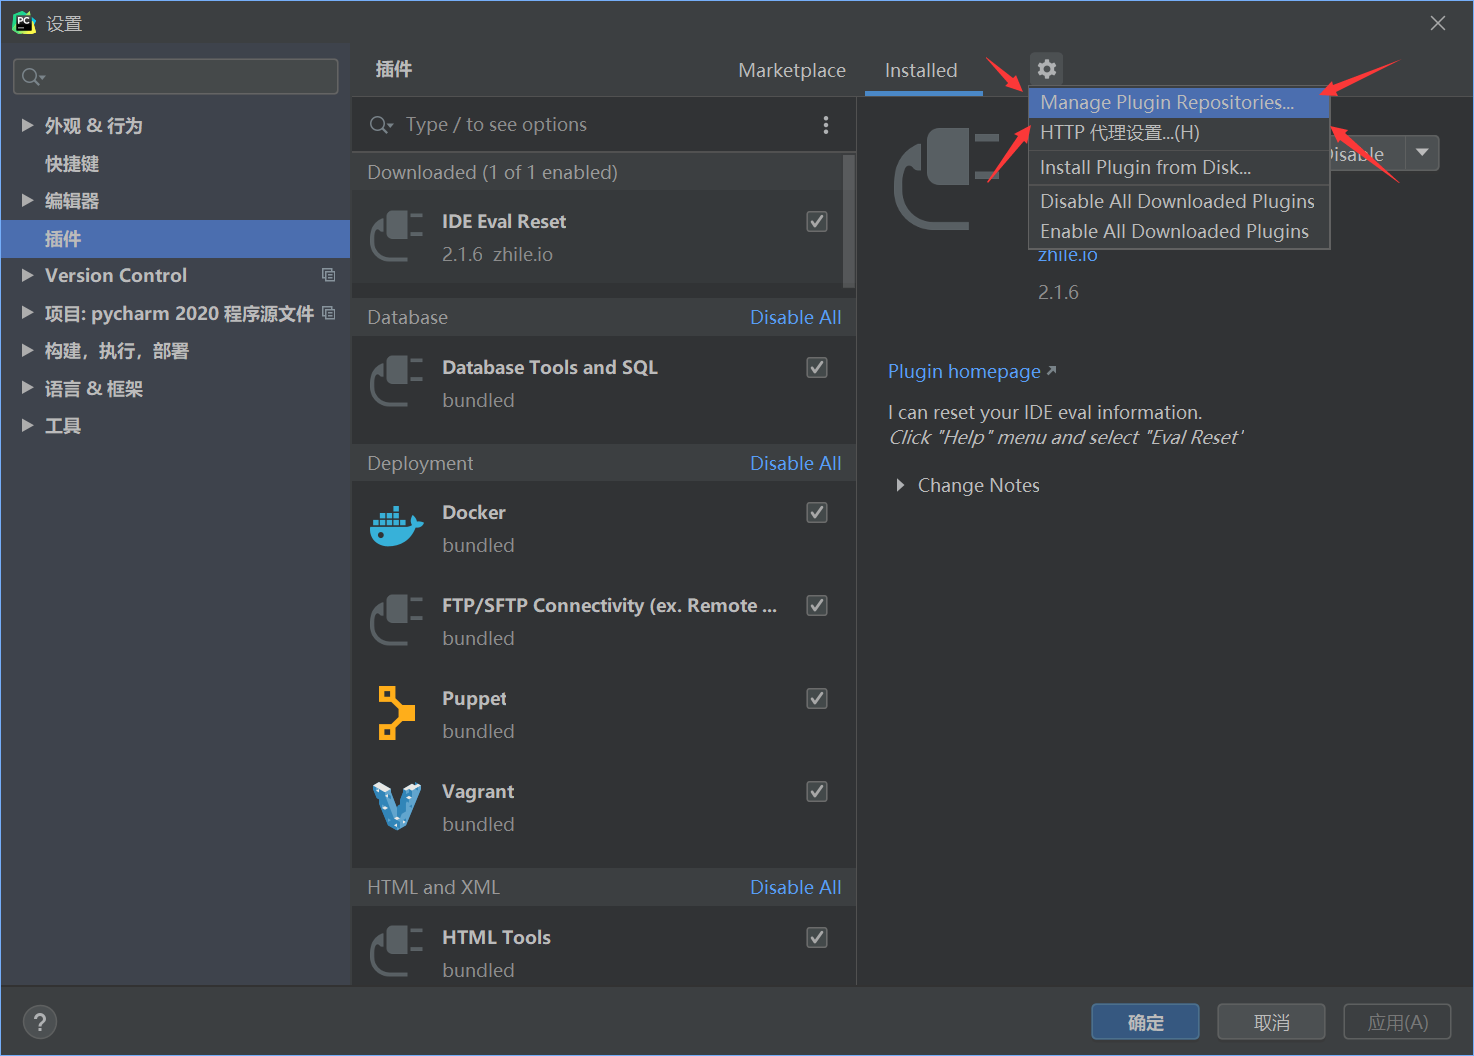The image size is (1474, 1056).
Task: Click the 确定 button to confirm
Action: (x=1145, y=1021)
